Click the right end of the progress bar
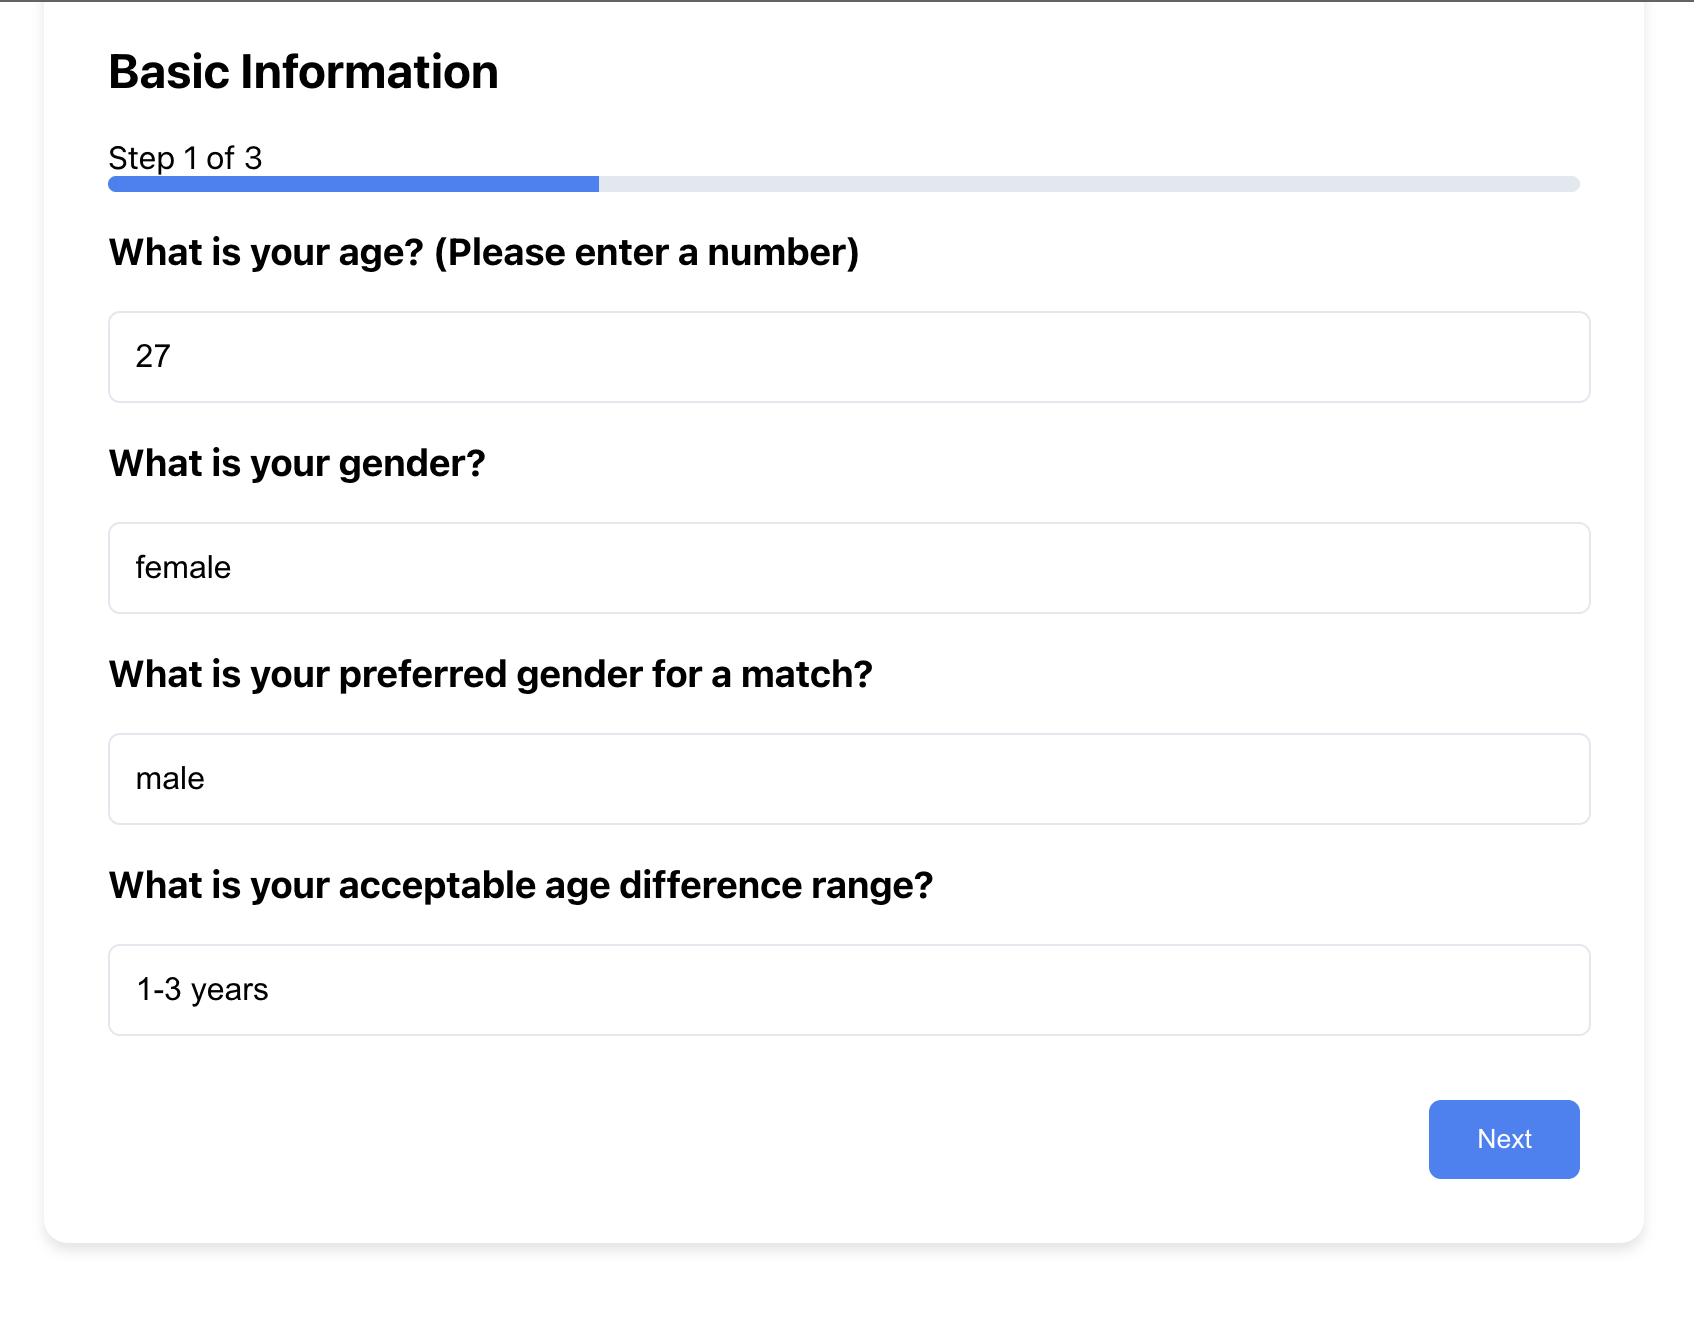The image size is (1694, 1326). 1570,184
